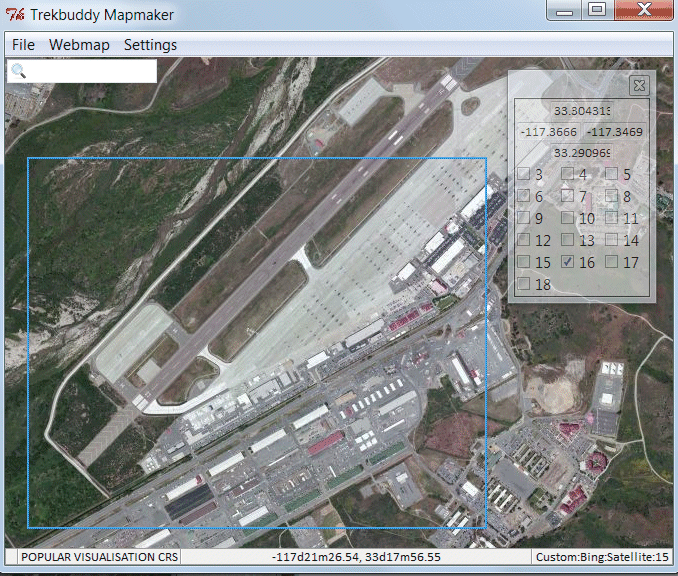Click the Trekbuddy Mapmaker title bar icon
This screenshot has height=576, width=678.
pyautogui.click(x=15, y=15)
